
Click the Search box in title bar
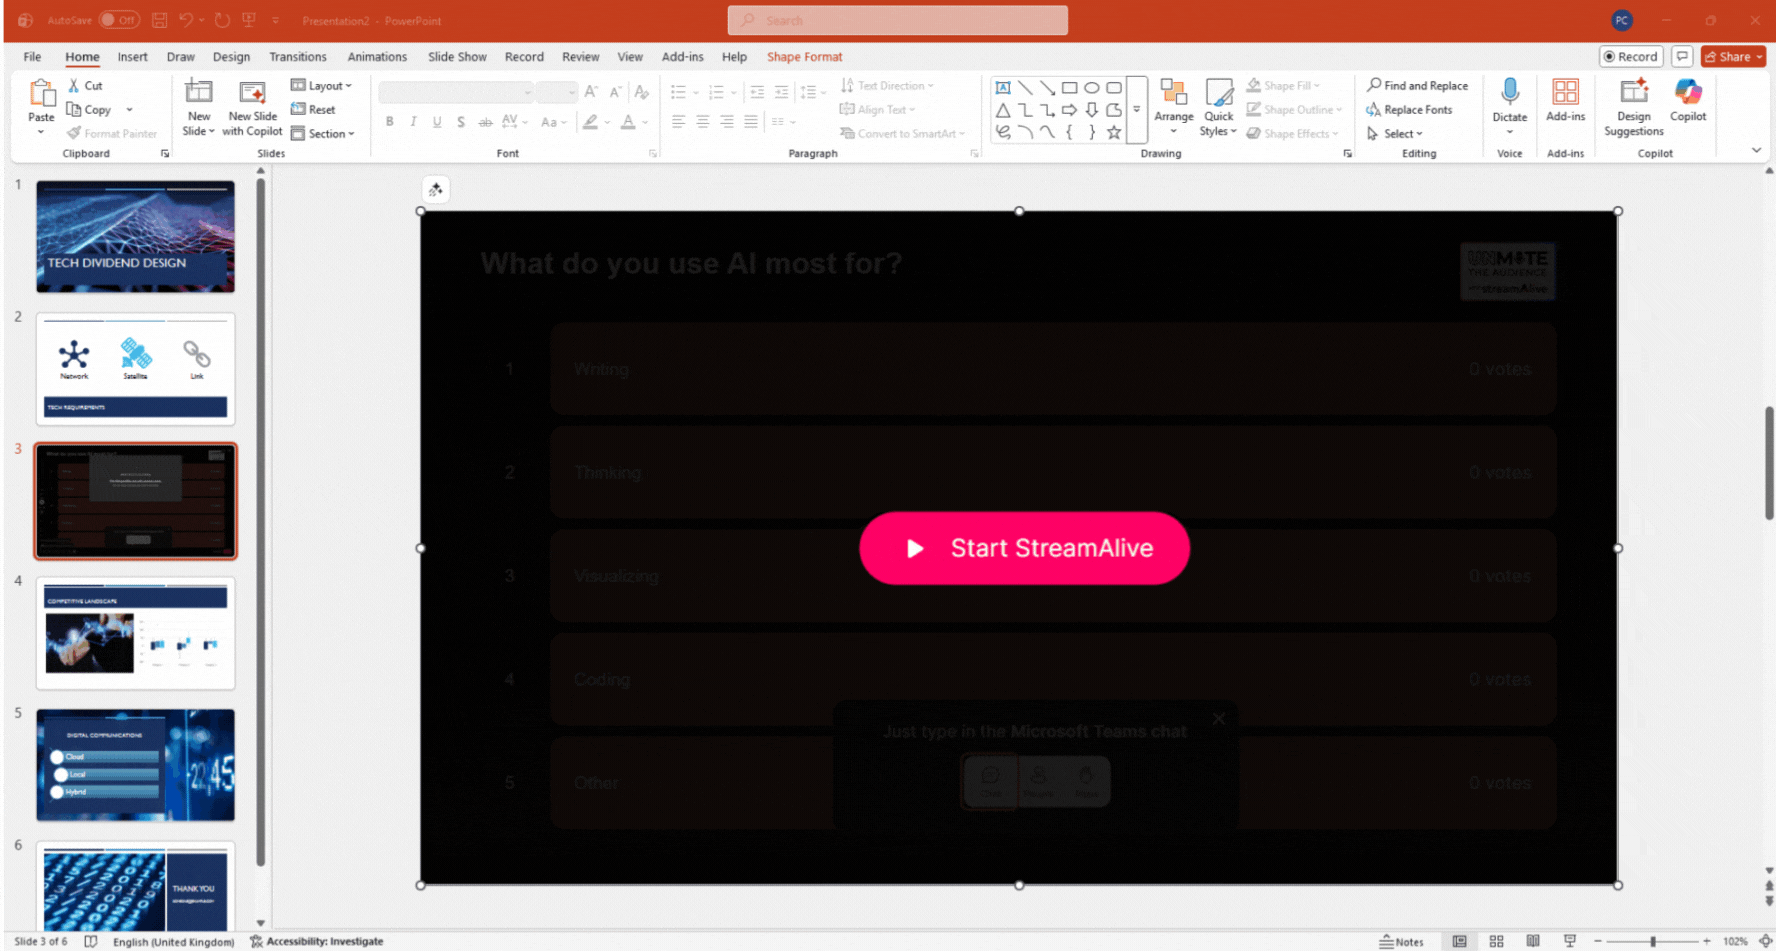(x=897, y=20)
